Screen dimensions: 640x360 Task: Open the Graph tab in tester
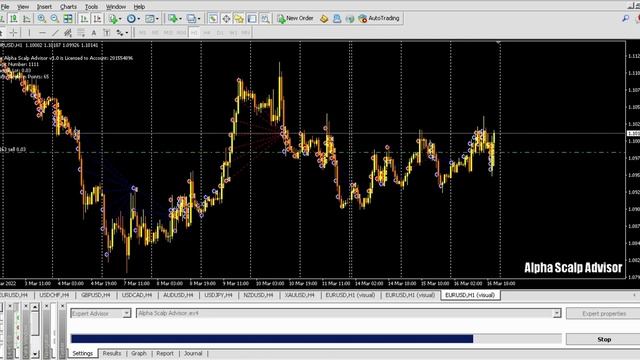point(139,353)
